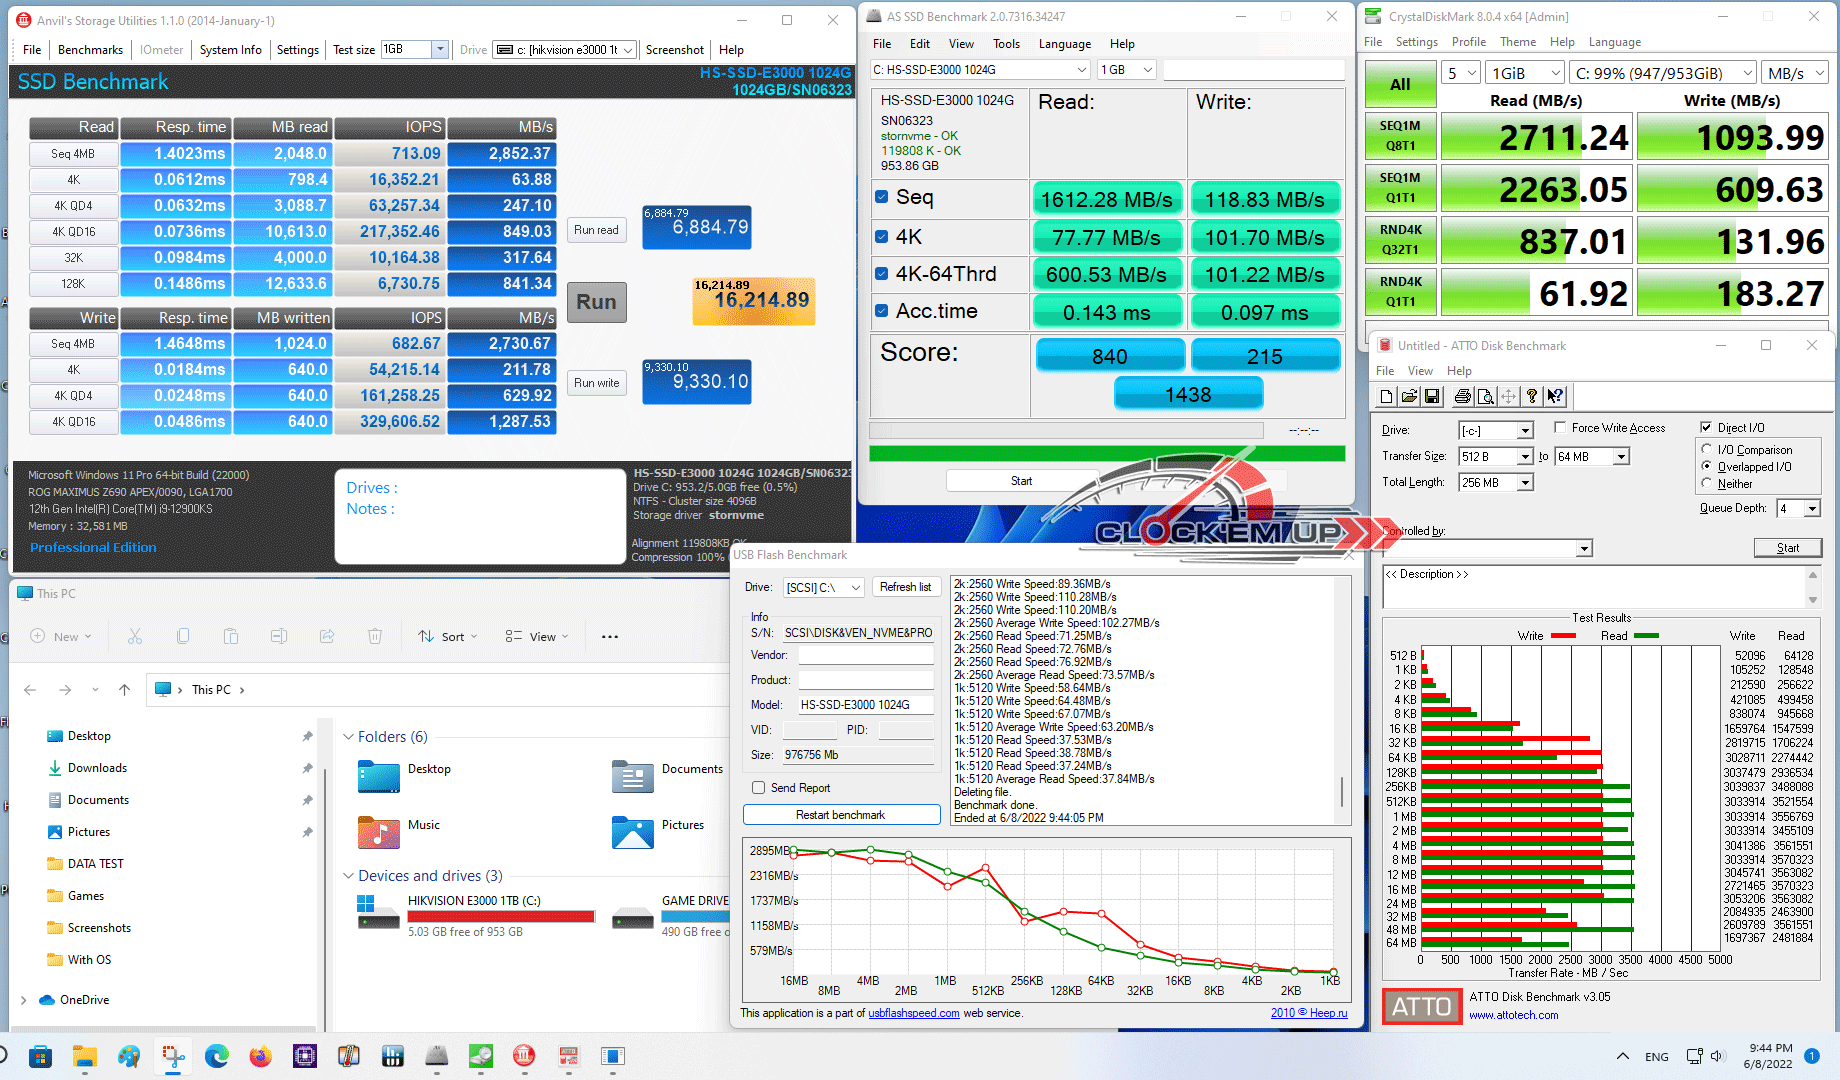Screen dimensions: 1840x1080
Task: Click the ATTO Open file toolbar icon
Action: pos(1409,397)
